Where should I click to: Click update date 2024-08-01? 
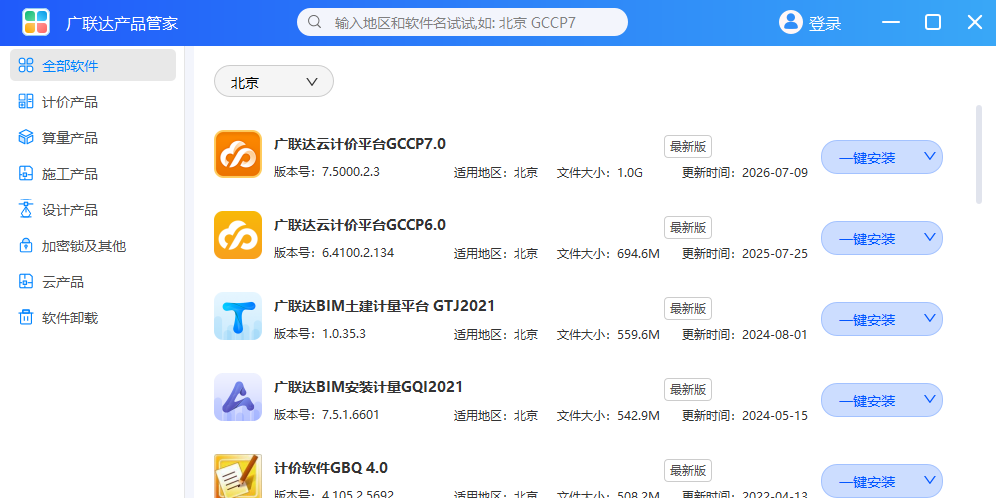[x=774, y=335]
